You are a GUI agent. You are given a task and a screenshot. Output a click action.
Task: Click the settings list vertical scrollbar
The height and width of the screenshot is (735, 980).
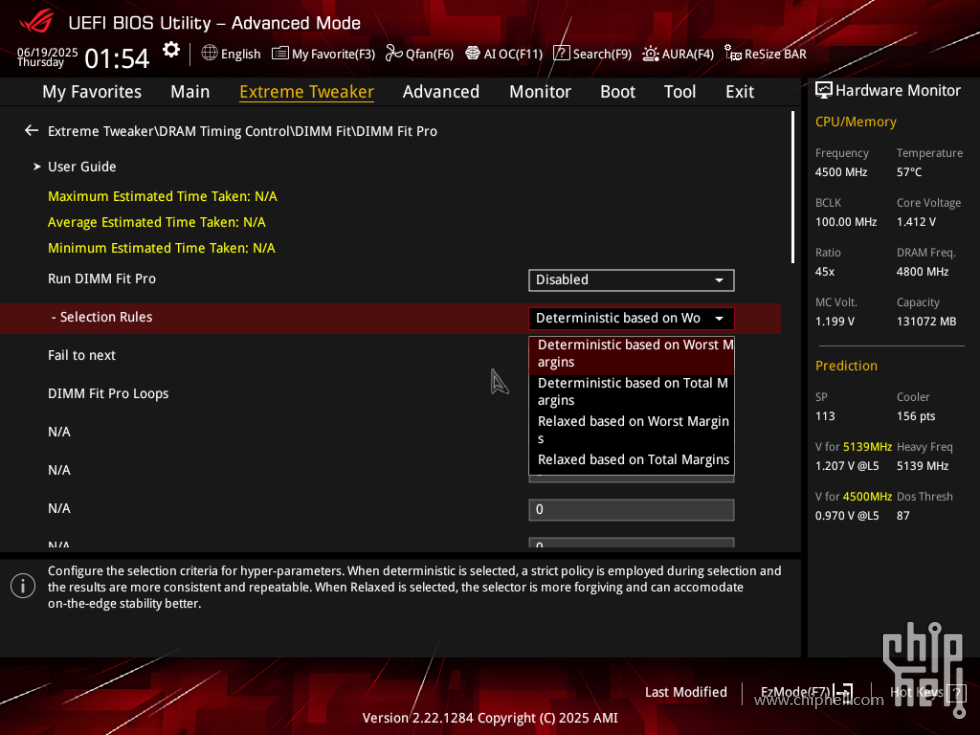[x=792, y=188]
